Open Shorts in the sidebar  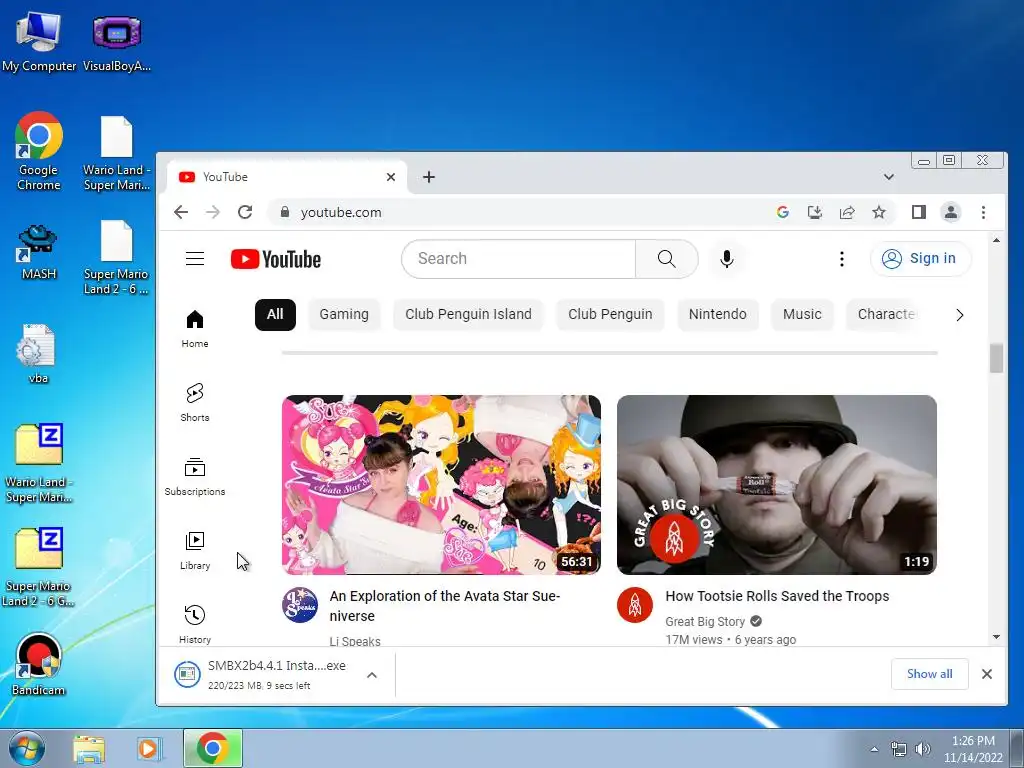(195, 402)
